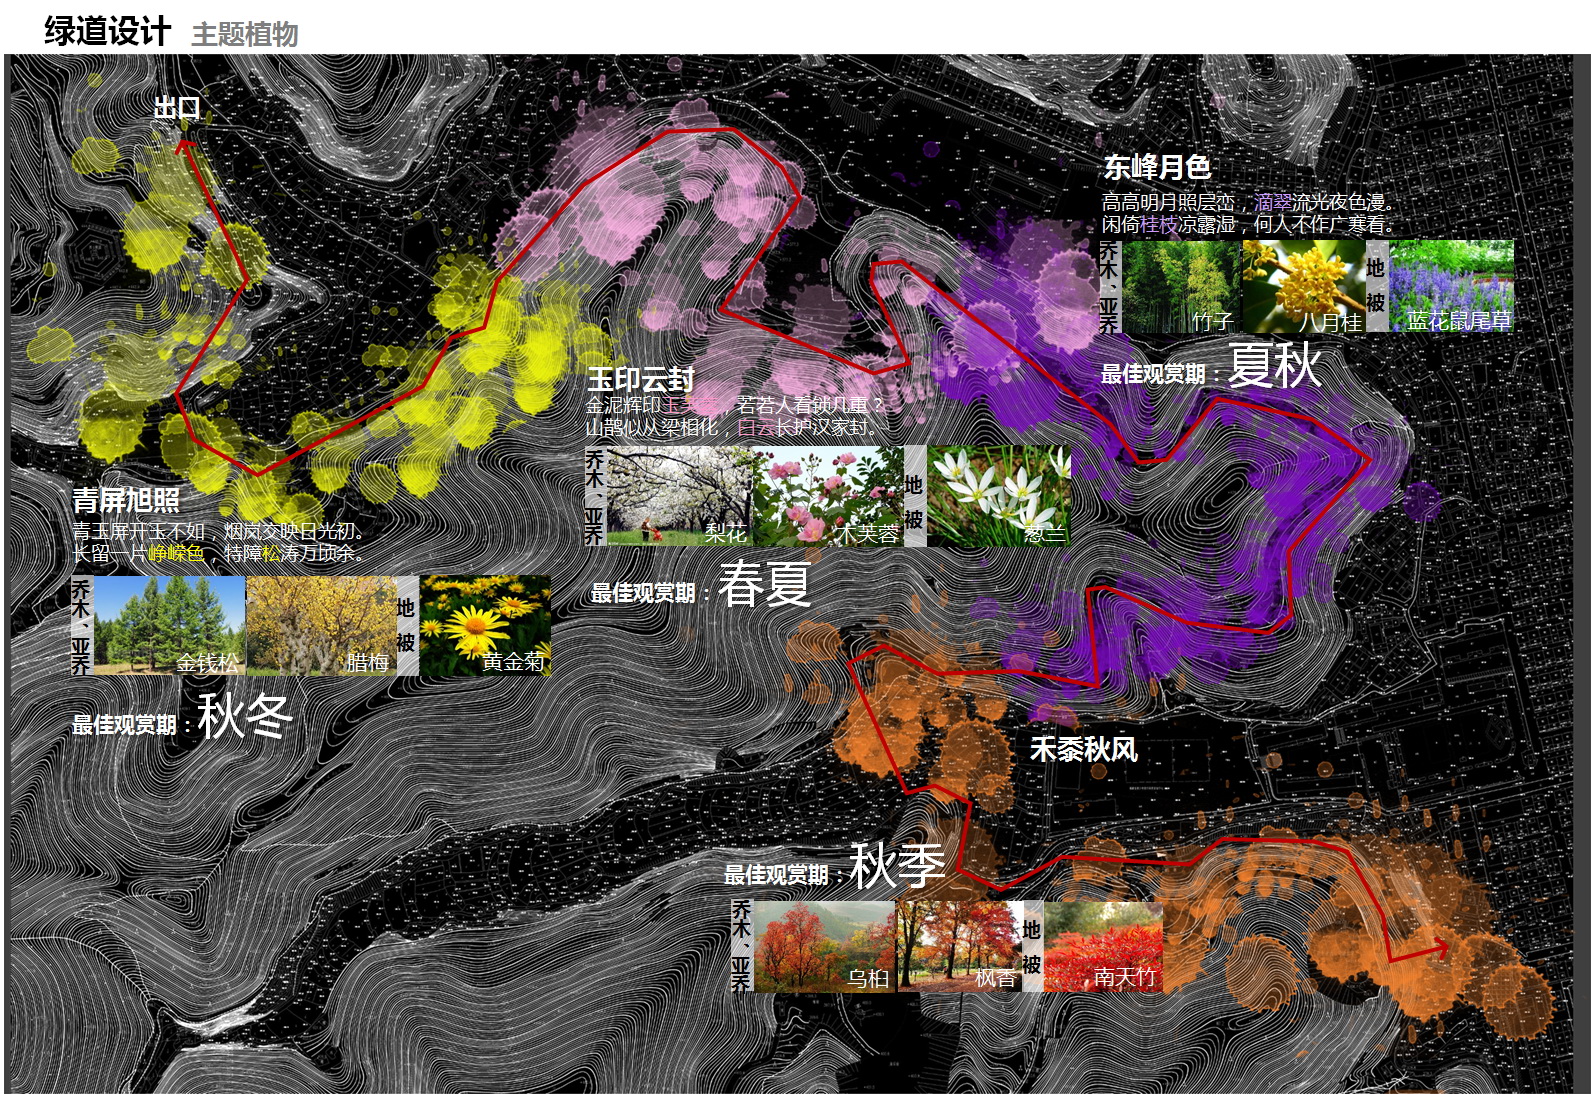The image size is (1591, 1094).
Task: Click the 绿道设计 page title
Action: 107,31
